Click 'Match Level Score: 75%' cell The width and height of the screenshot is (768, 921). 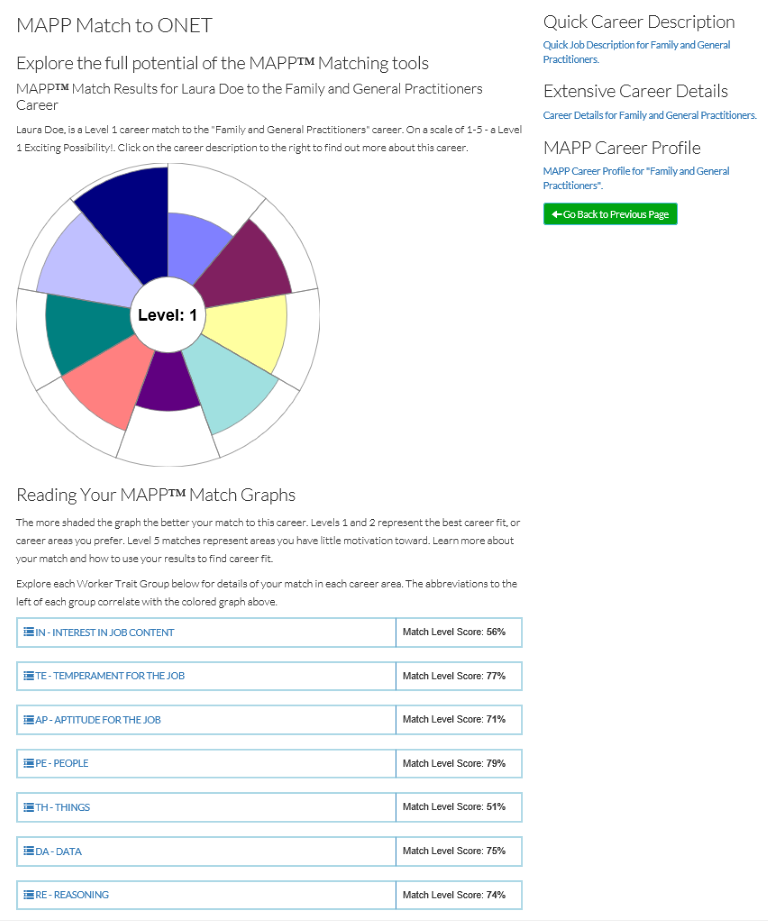(x=459, y=851)
